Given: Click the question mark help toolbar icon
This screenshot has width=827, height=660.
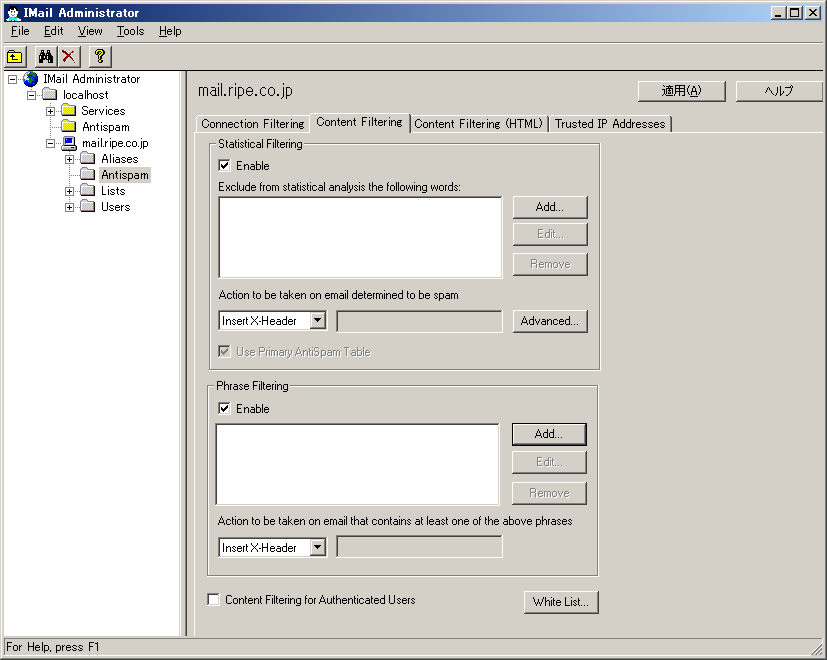Looking at the screenshot, I should (99, 57).
